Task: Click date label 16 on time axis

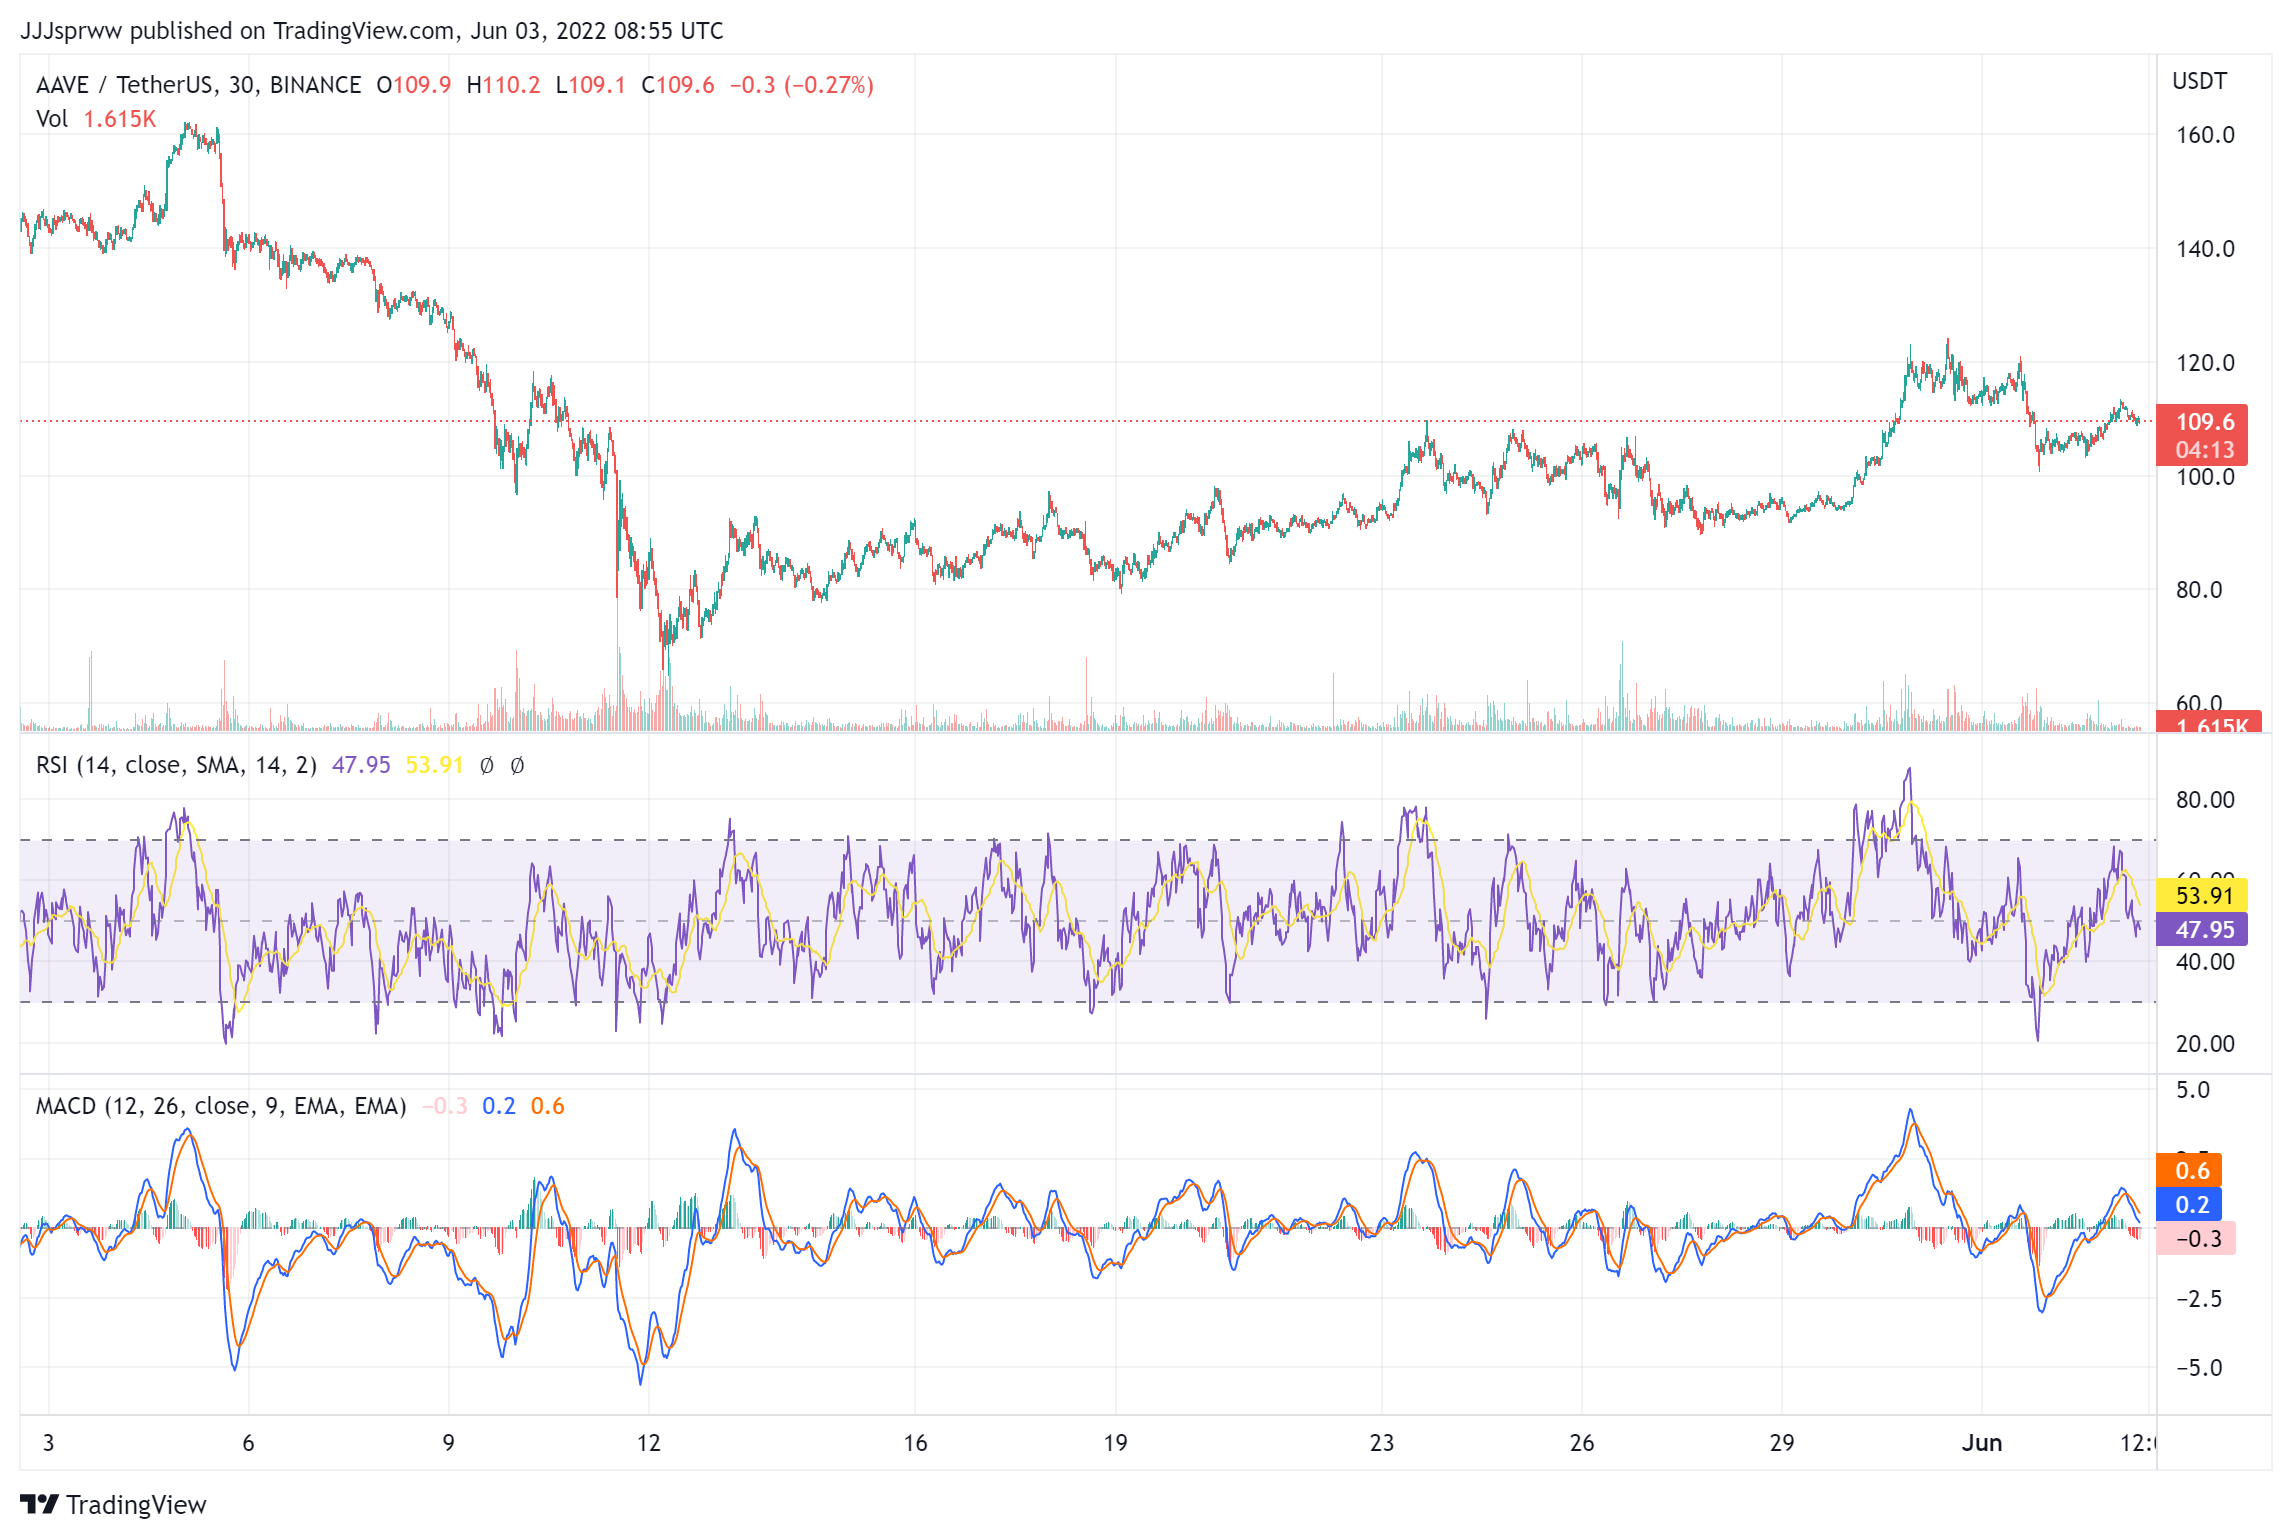Action: click(x=915, y=1443)
